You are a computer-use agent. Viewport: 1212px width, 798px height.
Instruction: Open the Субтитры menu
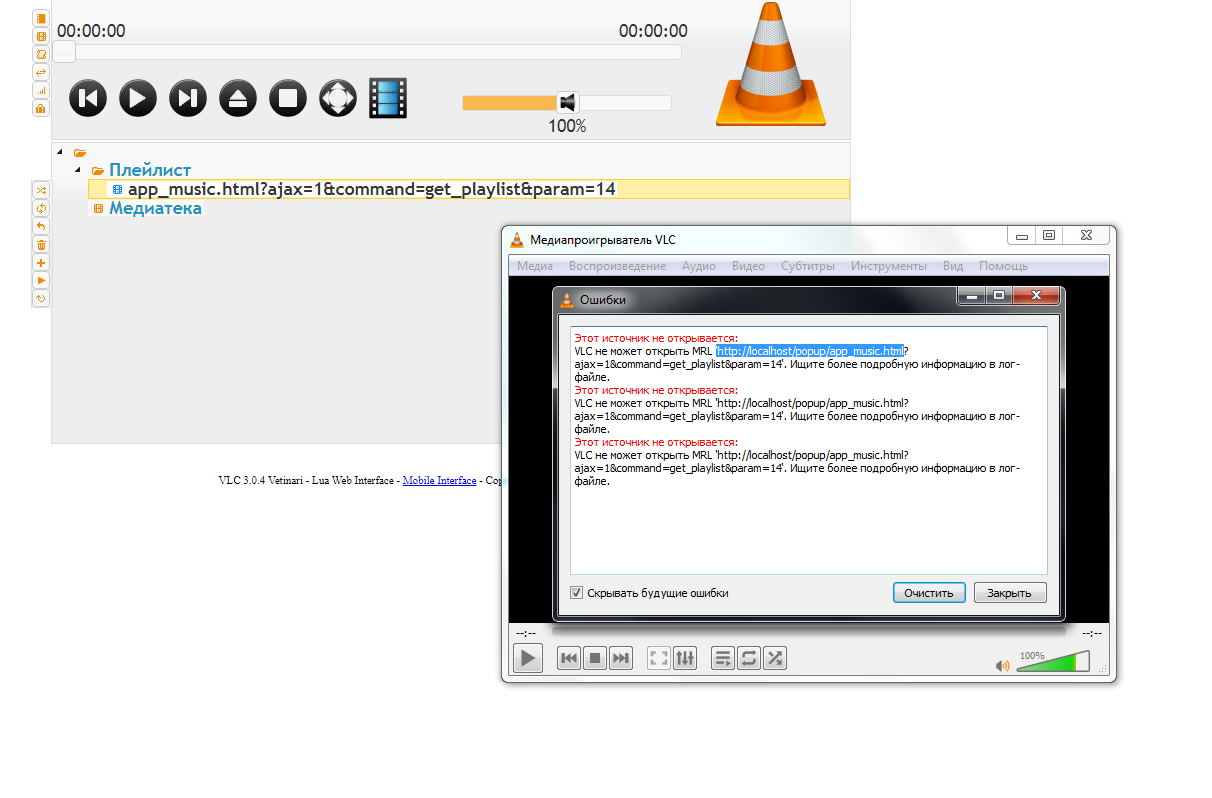coord(808,266)
